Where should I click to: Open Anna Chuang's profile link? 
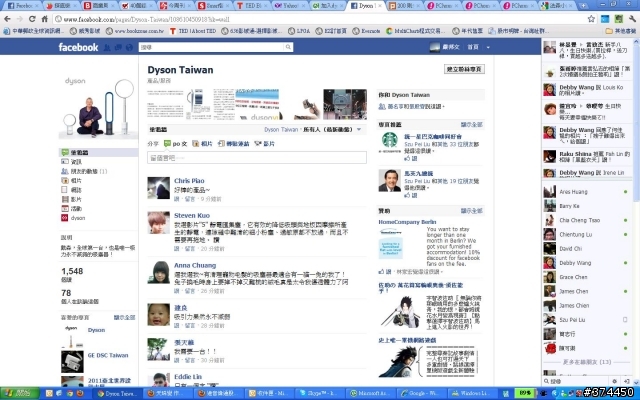(x=195, y=265)
